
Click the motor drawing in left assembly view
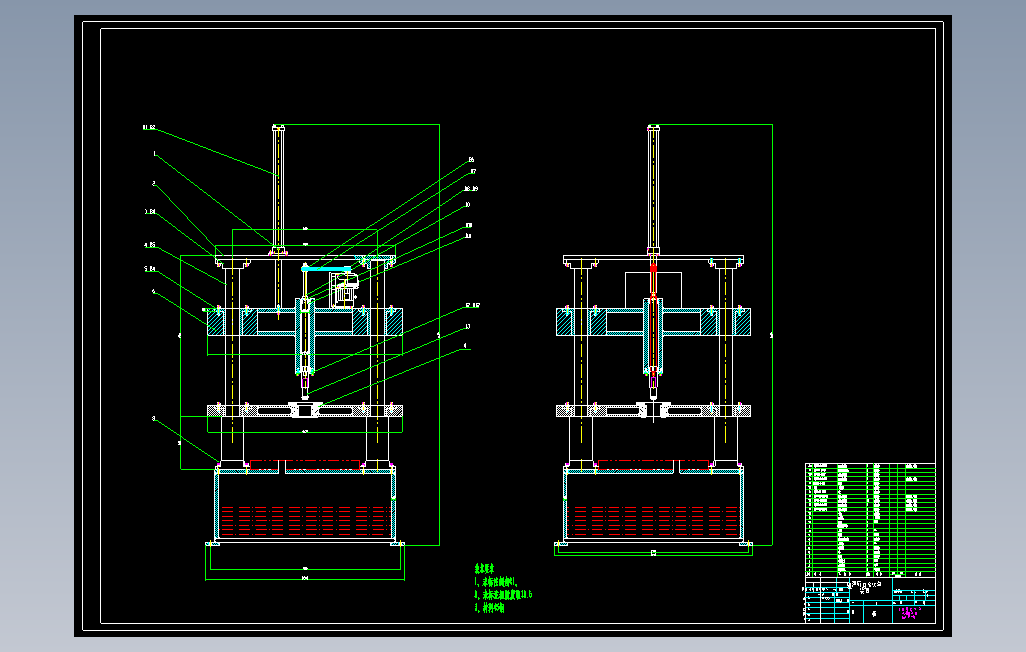344,289
